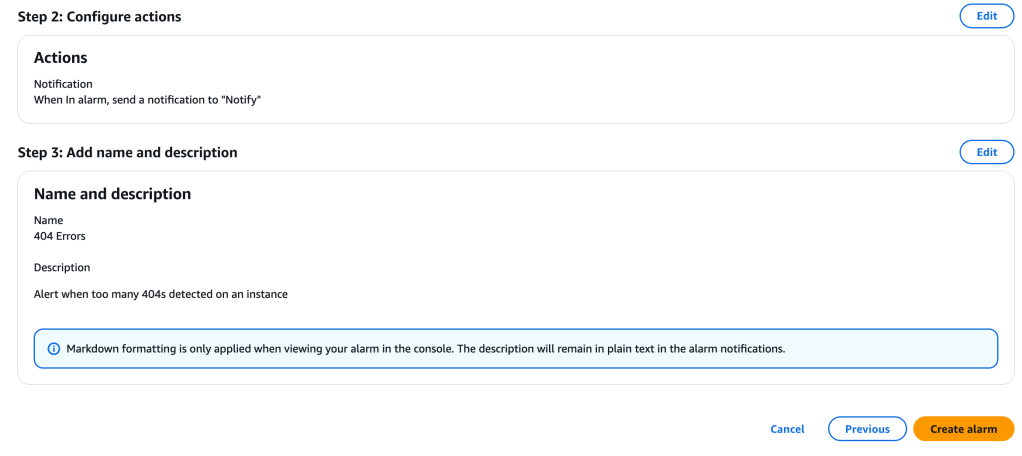Click the Description field label
The height and width of the screenshot is (456, 1022).
62,268
